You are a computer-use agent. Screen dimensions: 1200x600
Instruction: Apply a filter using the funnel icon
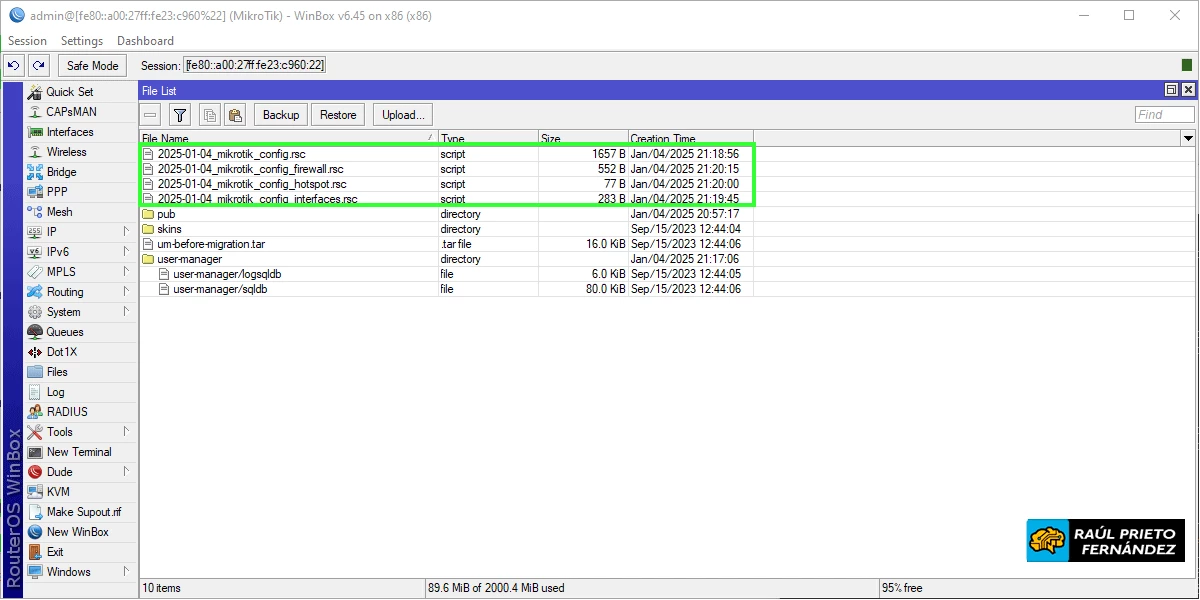(179, 114)
